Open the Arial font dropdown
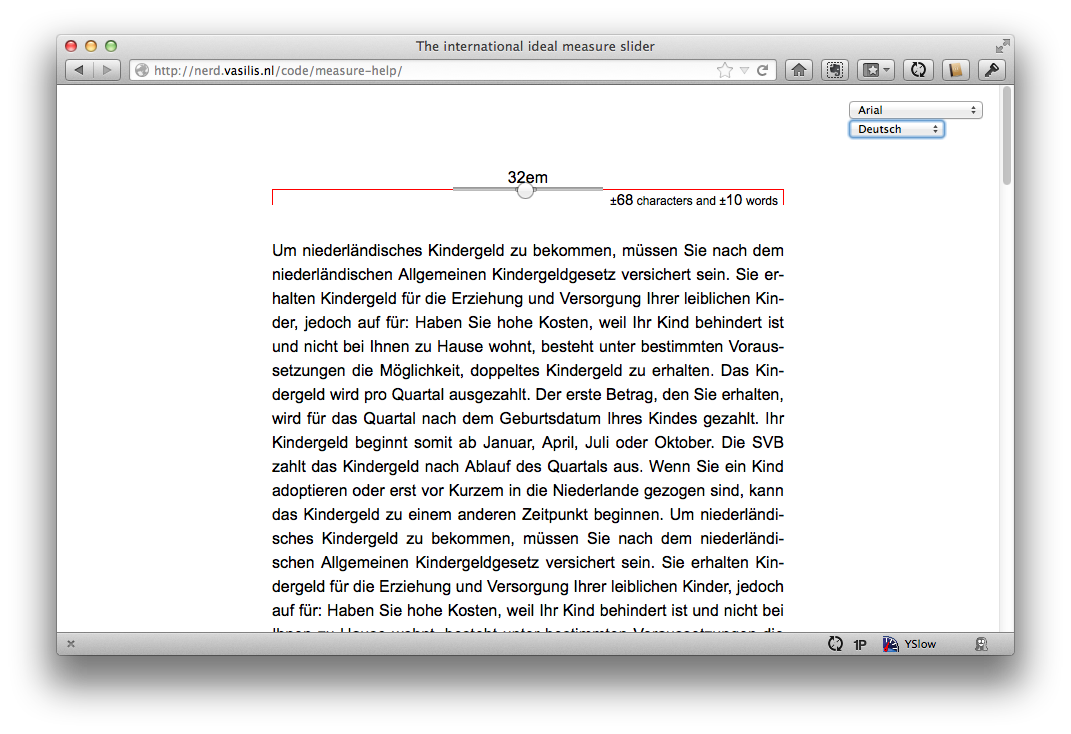The image size is (1071, 734). pos(915,110)
